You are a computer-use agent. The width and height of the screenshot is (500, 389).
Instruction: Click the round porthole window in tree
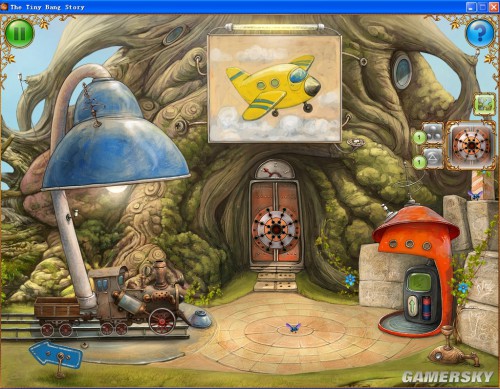403,70
